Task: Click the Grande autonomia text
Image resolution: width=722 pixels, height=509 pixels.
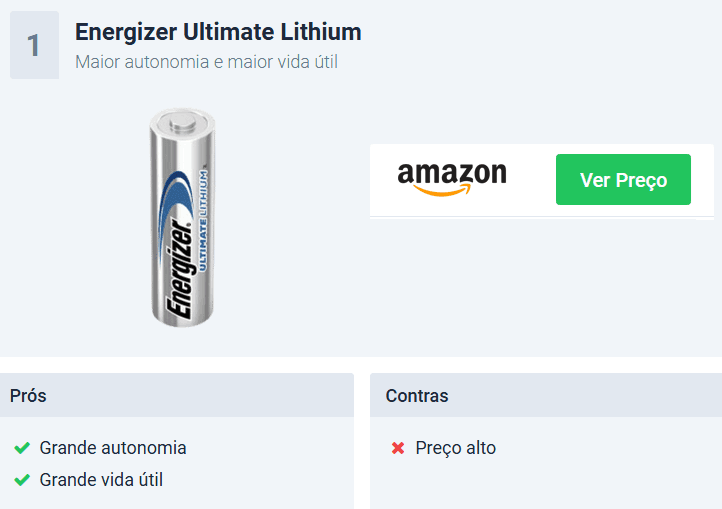Action: point(113,448)
